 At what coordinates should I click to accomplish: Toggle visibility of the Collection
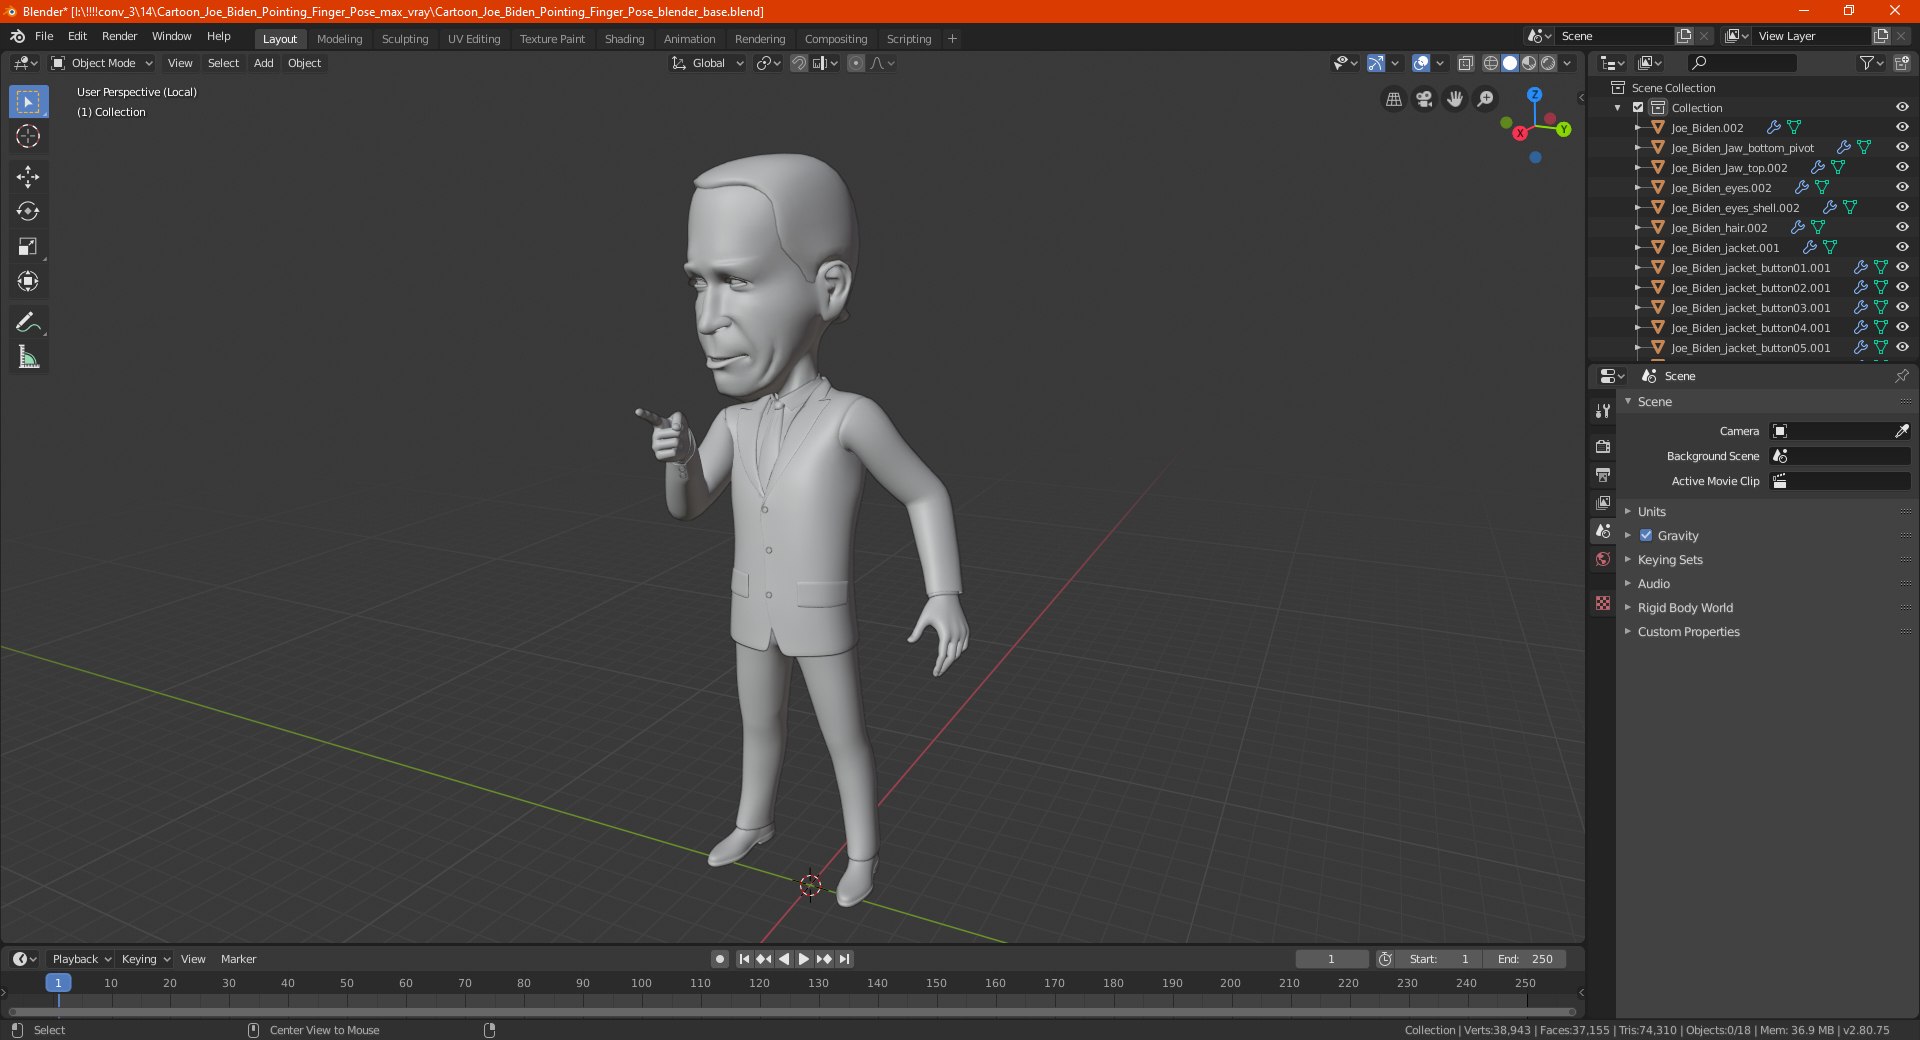coord(1902,107)
